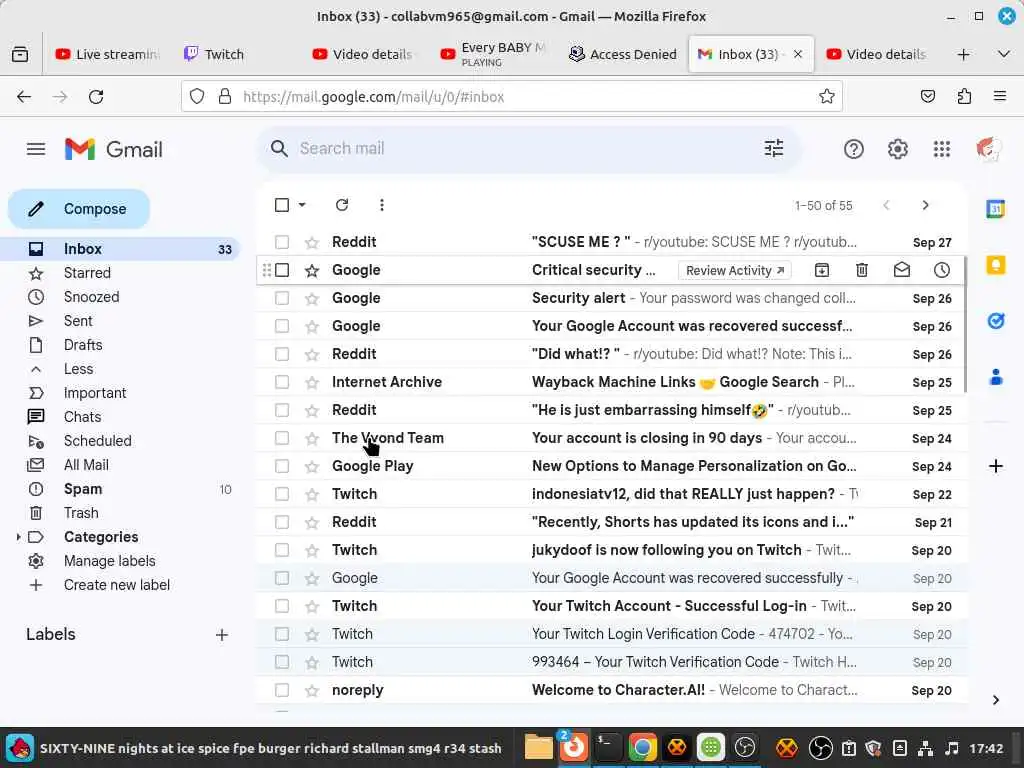Open terminal from taskbar
This screenshot has height=768, width=1024.
pos(607,747)
